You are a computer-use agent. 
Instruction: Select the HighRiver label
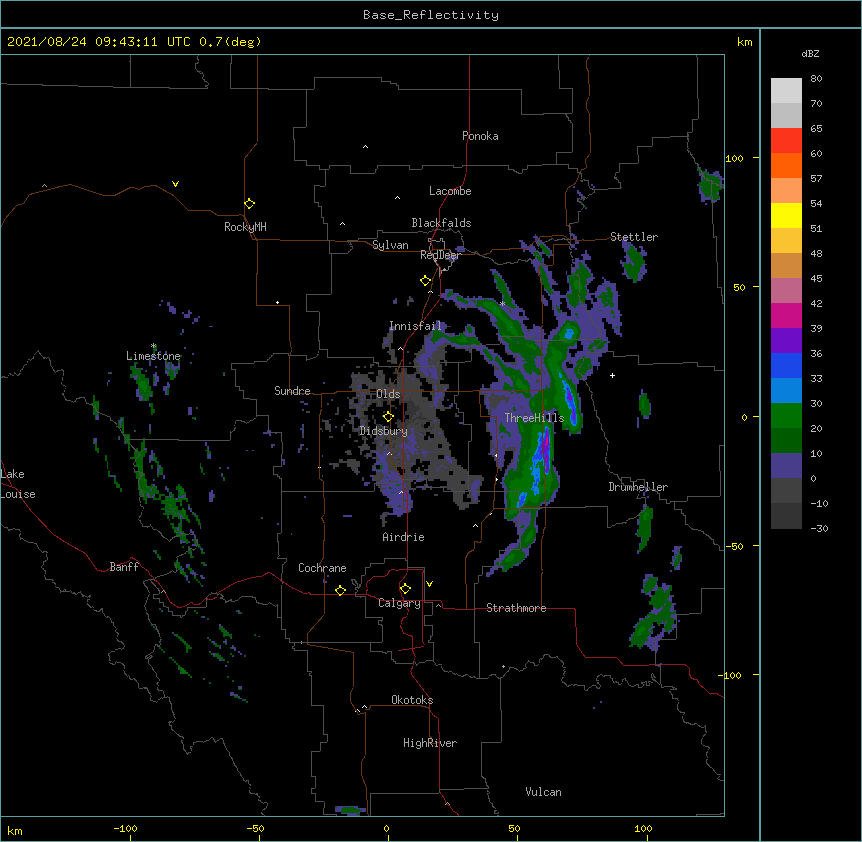tap(430, 743)
